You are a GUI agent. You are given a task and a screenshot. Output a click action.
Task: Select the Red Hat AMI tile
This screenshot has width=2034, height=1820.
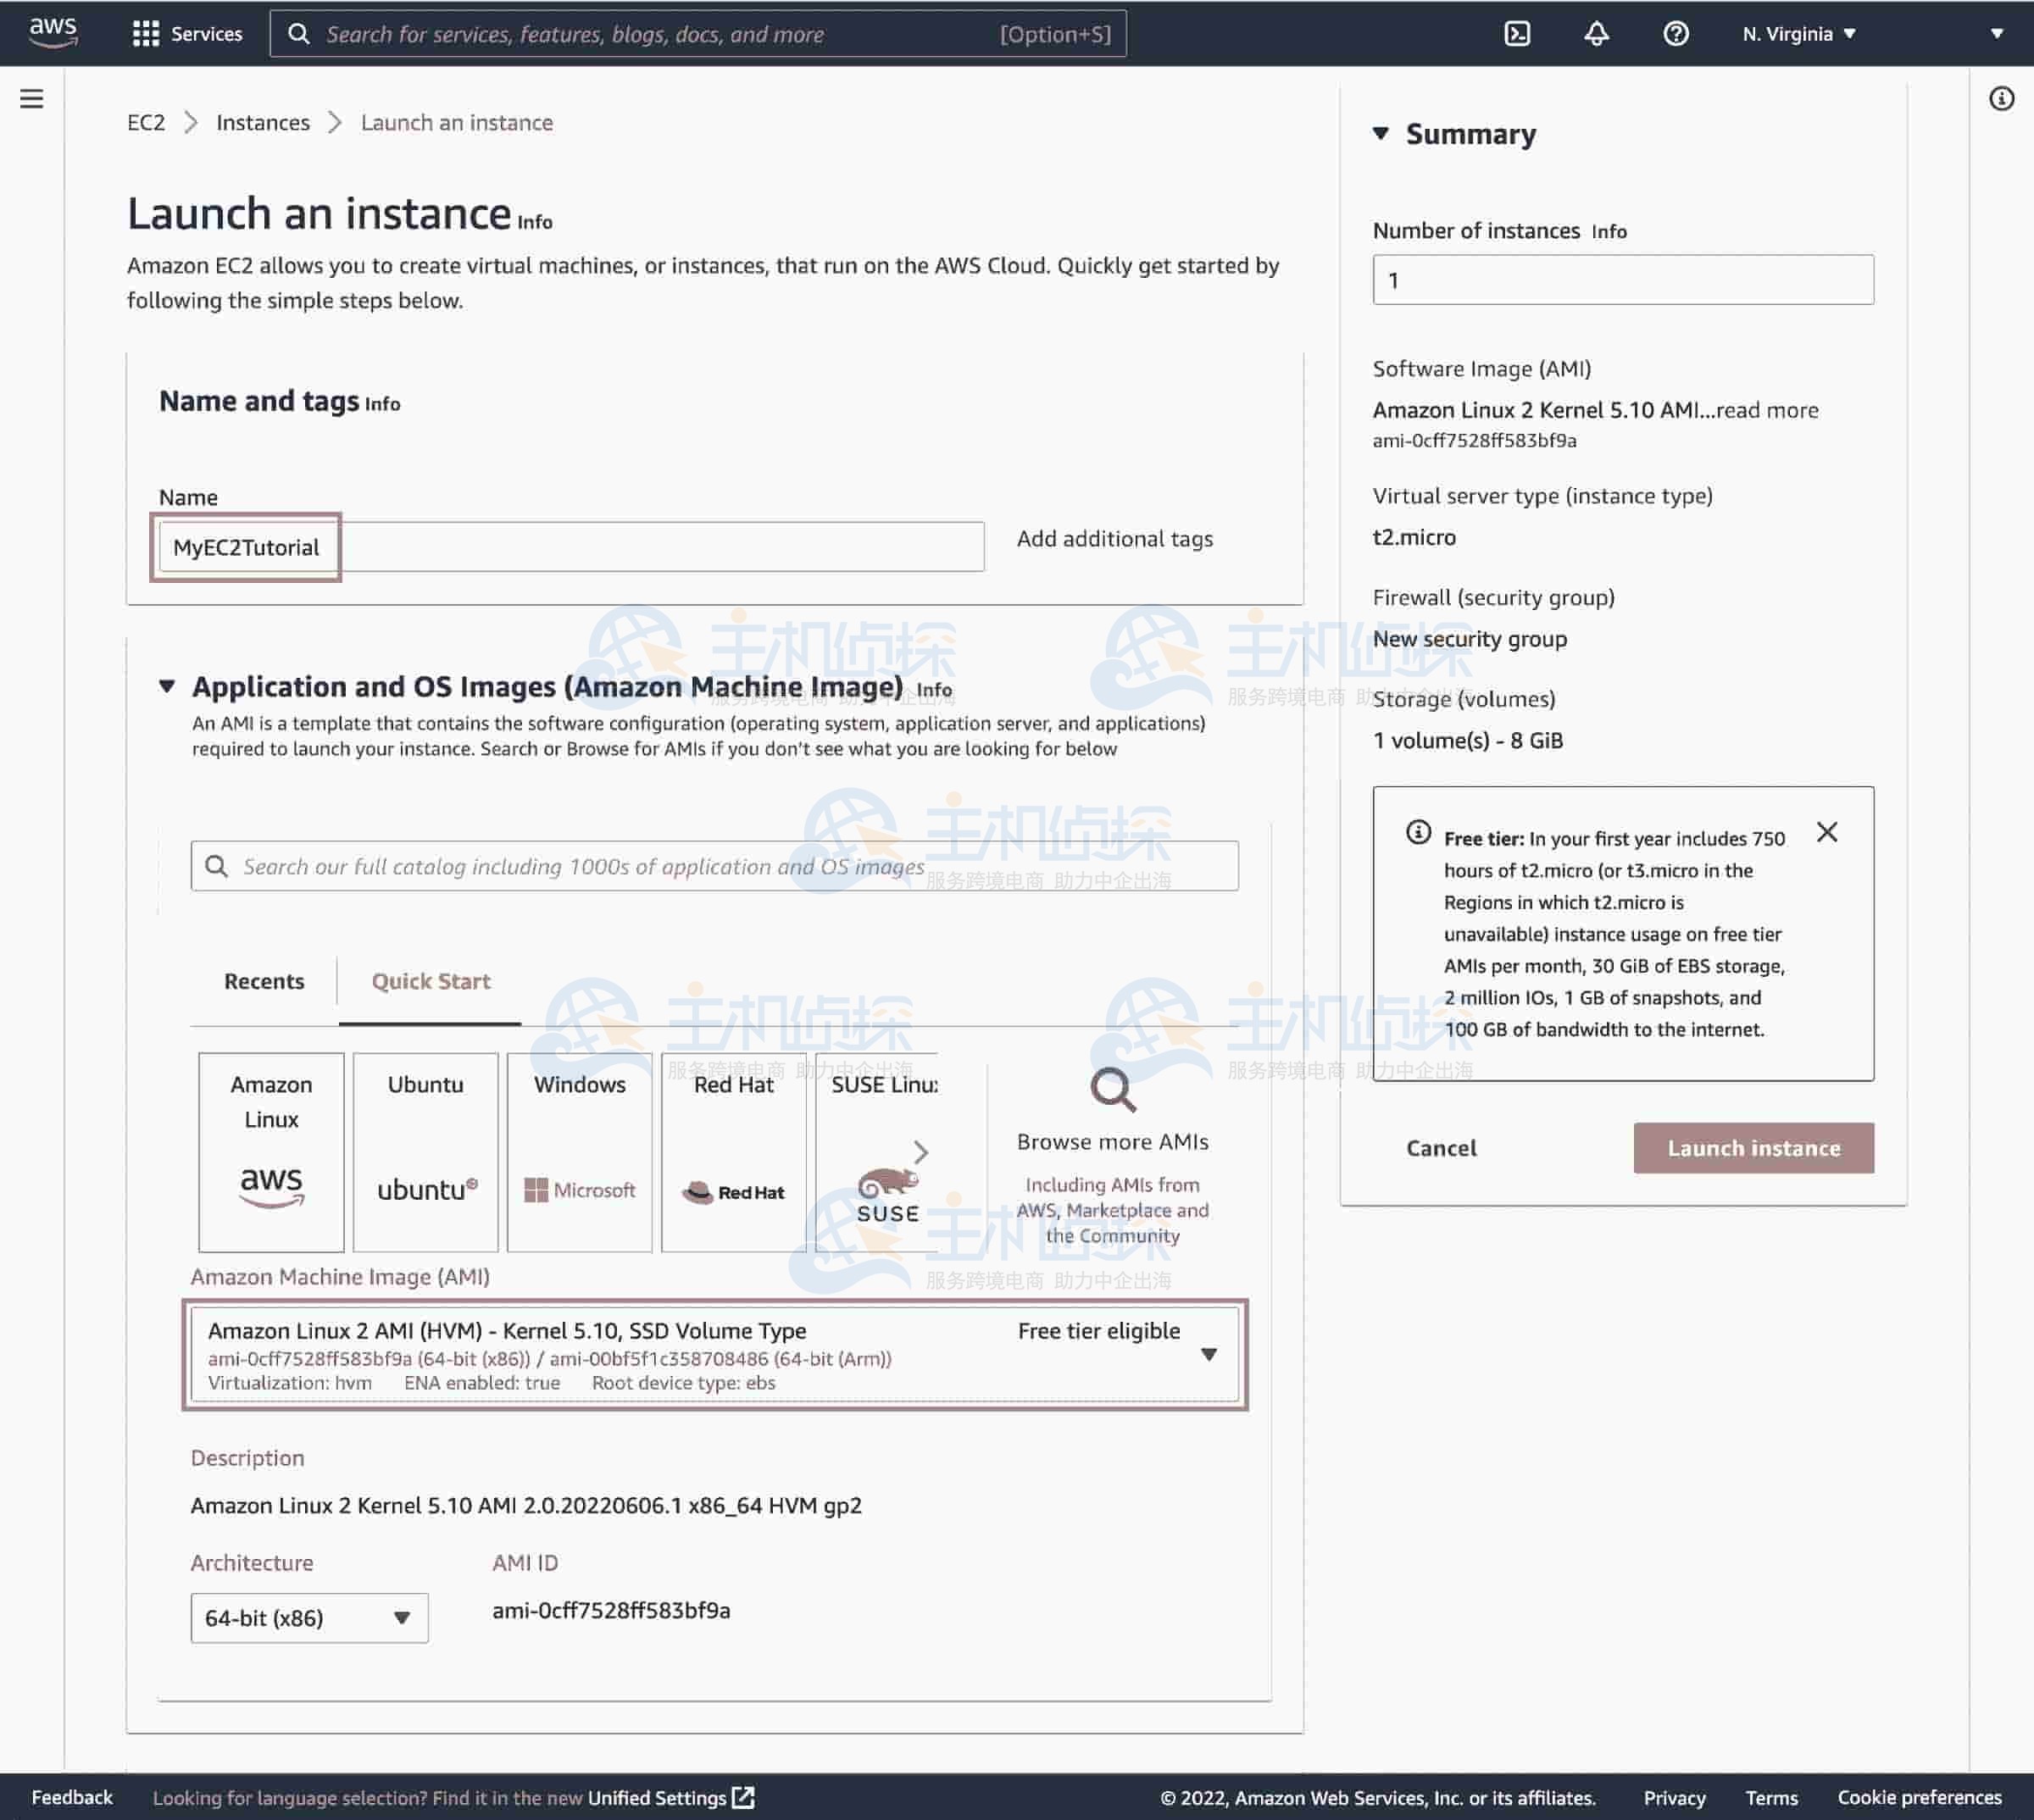[732, 1152]
